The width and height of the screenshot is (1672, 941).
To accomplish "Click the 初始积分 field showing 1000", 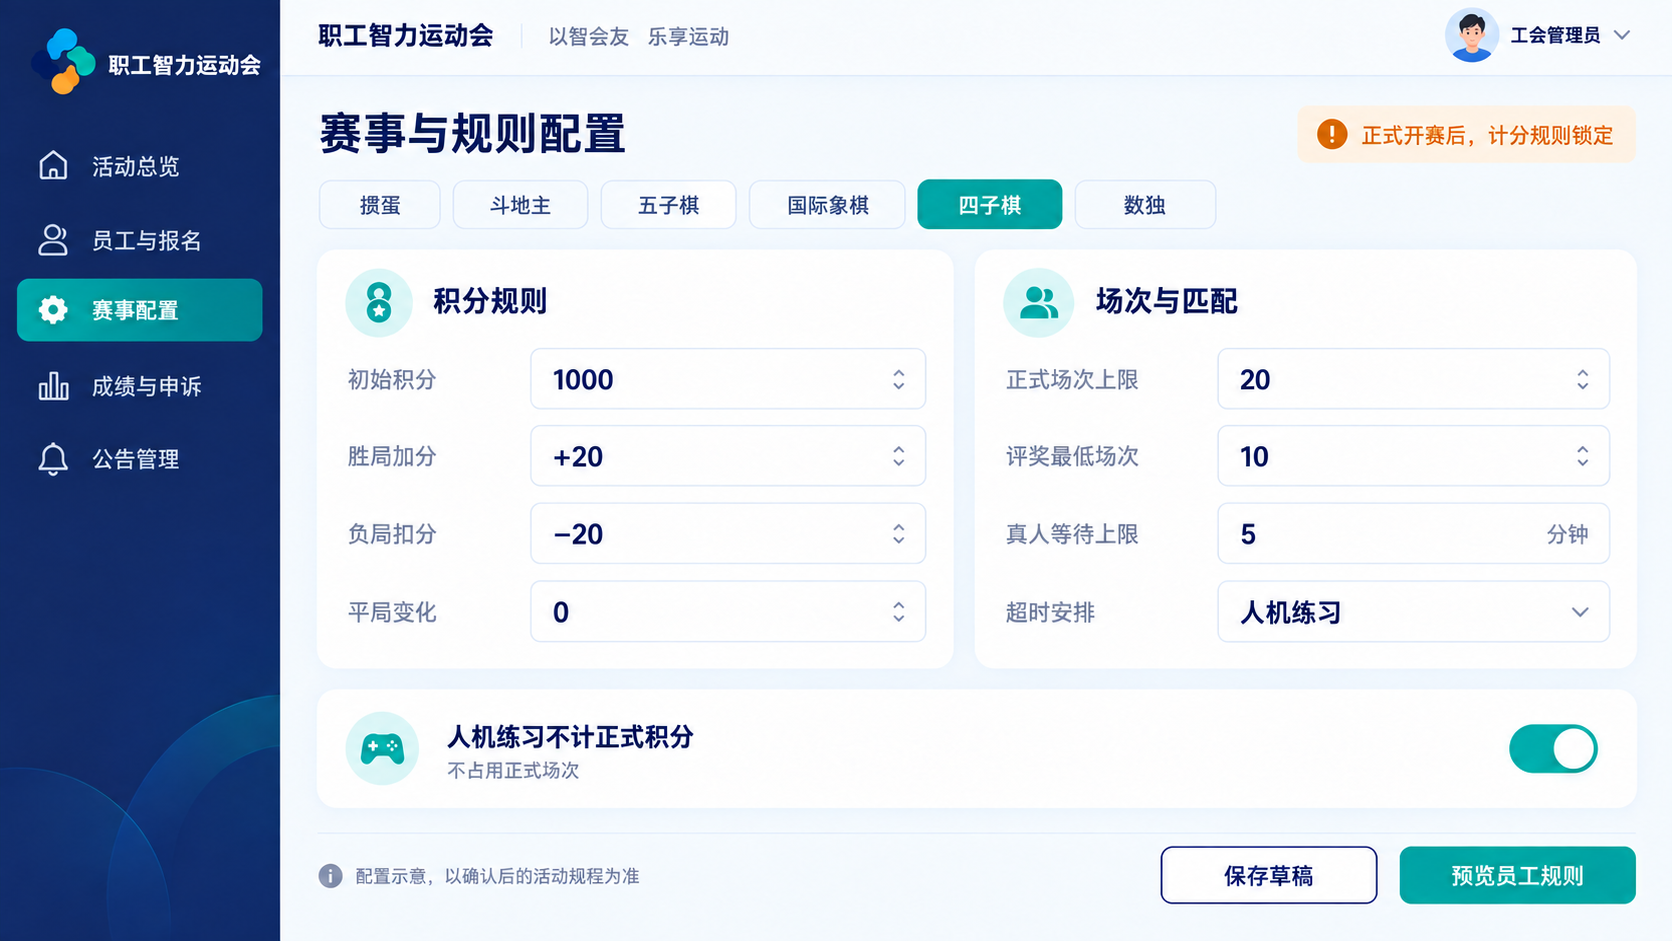I will (728, 379).
